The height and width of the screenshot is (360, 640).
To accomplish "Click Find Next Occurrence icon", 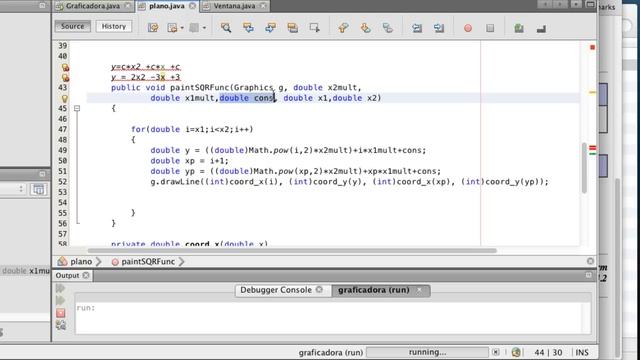I will click(270, 28).
